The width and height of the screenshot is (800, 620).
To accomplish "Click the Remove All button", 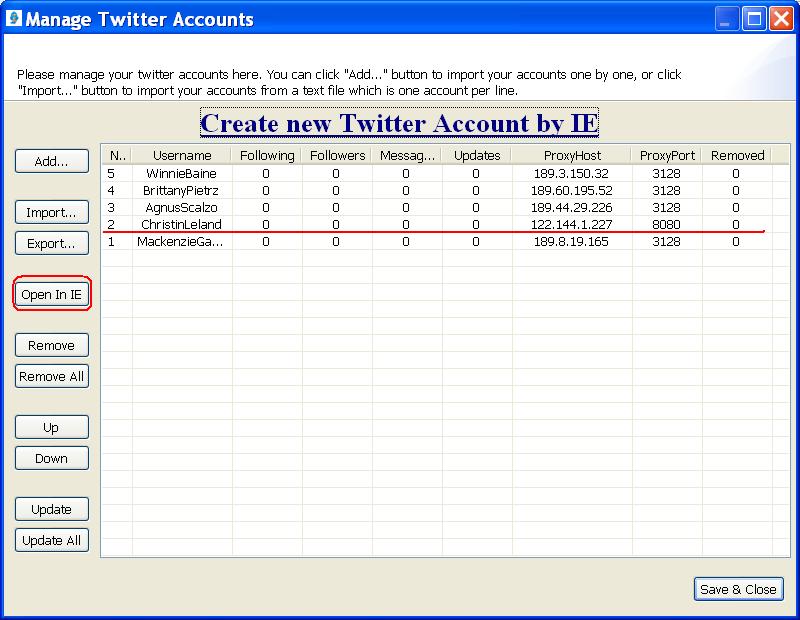I will [52, 377].
